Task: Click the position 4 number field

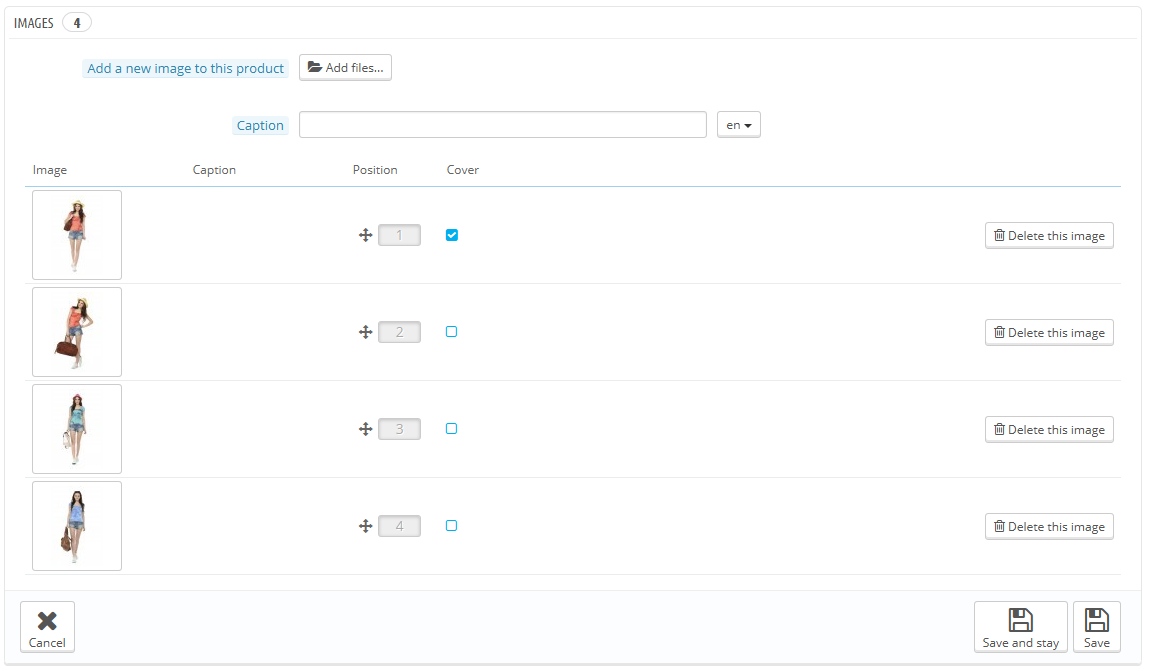Action: pyautogui.click(x=400, y=526)
